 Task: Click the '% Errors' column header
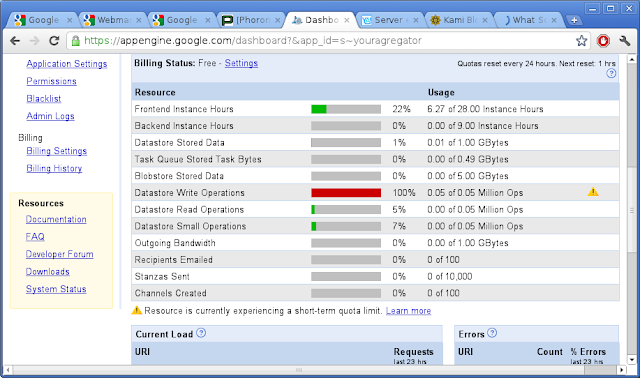pos(588,352)
